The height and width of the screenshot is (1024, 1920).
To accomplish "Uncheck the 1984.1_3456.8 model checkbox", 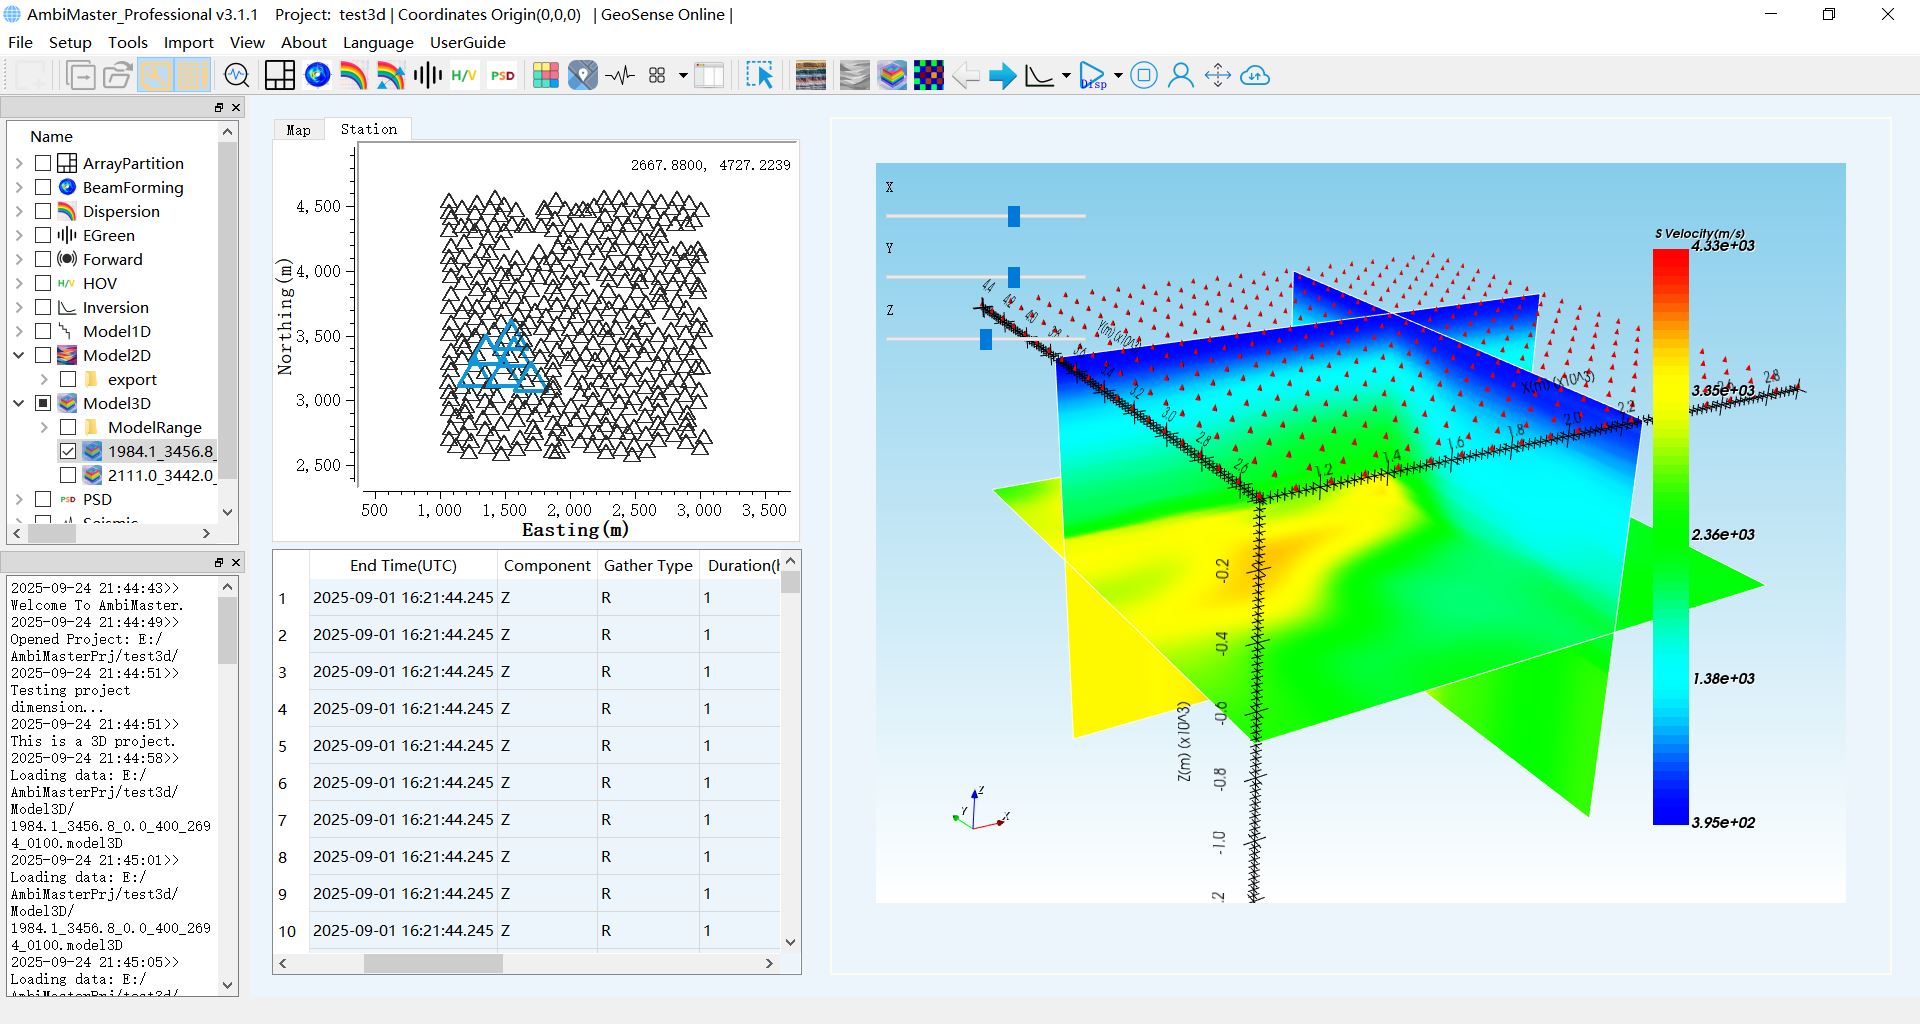I will point(68,451).
